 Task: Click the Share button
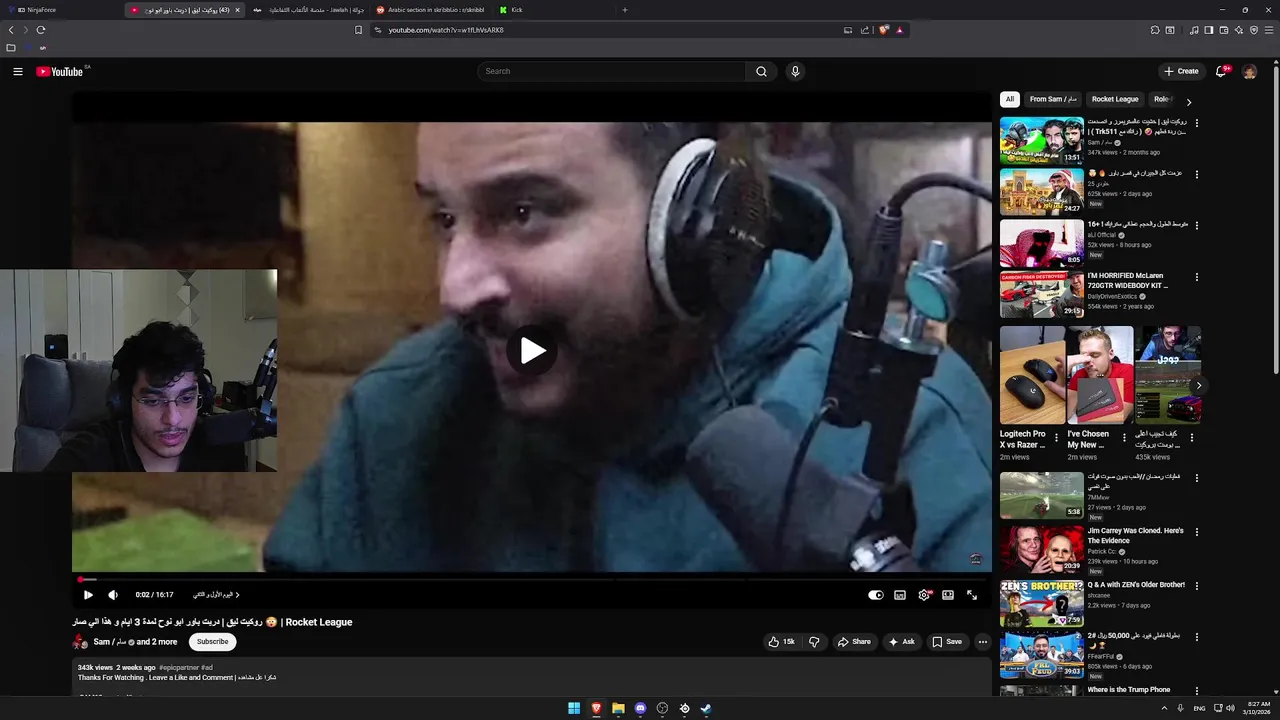854,642
